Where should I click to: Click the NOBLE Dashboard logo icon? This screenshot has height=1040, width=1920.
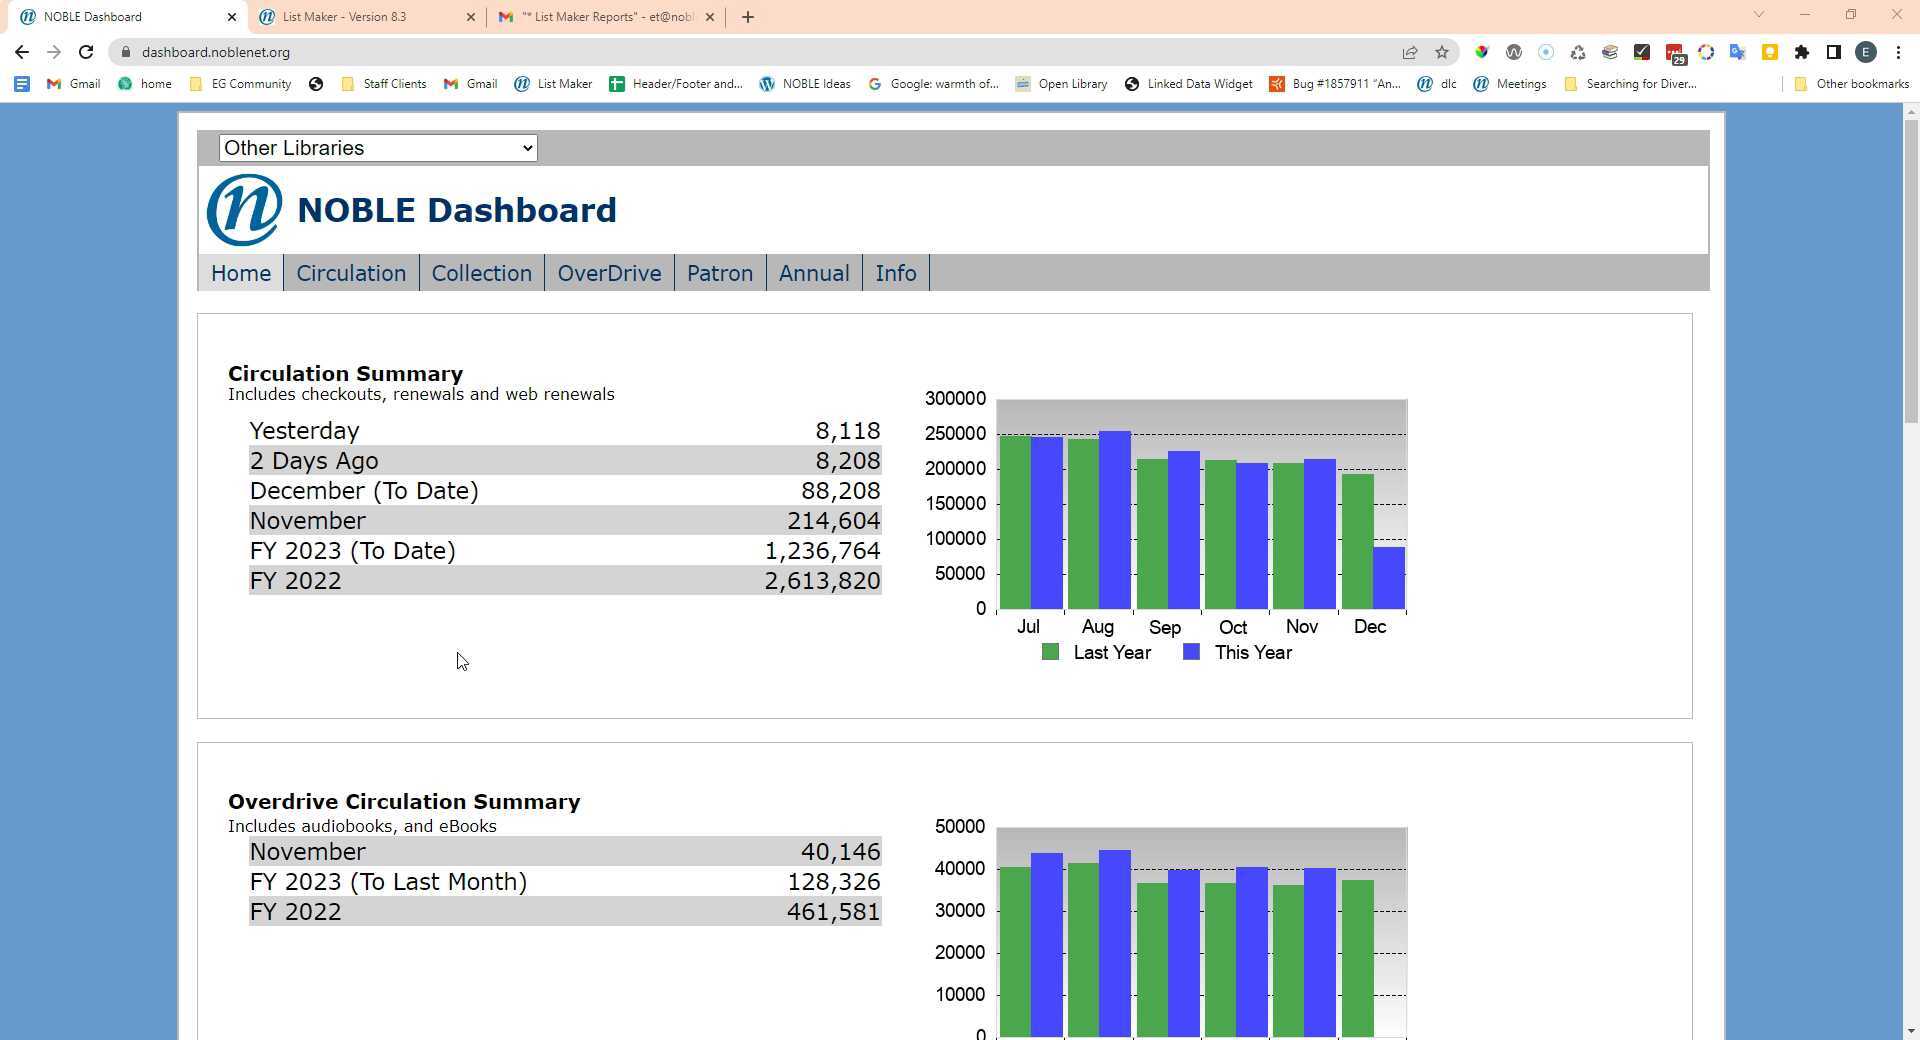(x=244, y=210)
